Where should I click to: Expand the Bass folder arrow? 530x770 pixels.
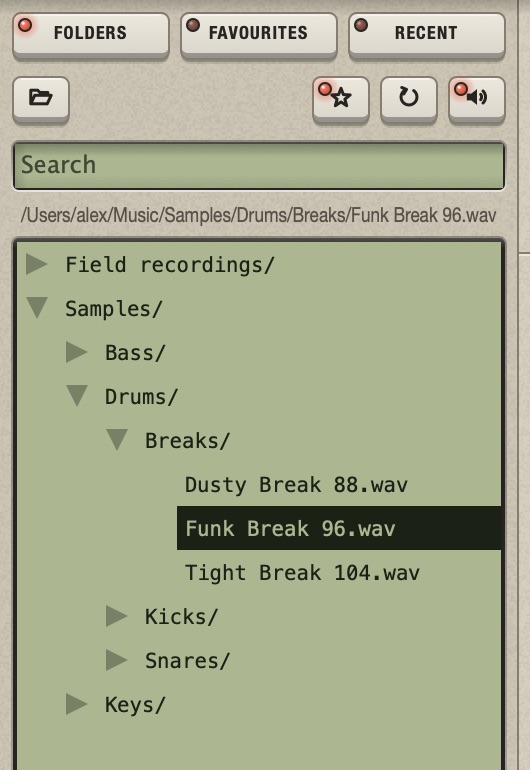pyautogui.click(x=77, y=352)
